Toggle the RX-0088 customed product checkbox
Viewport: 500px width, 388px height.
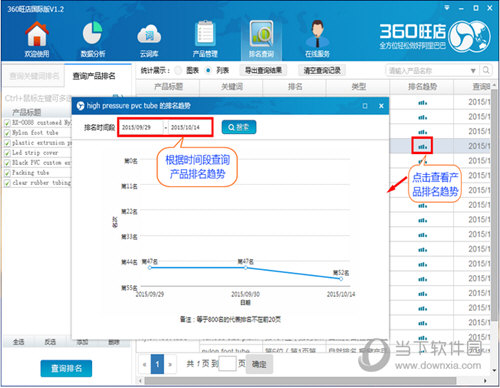[x=7, y=123]
